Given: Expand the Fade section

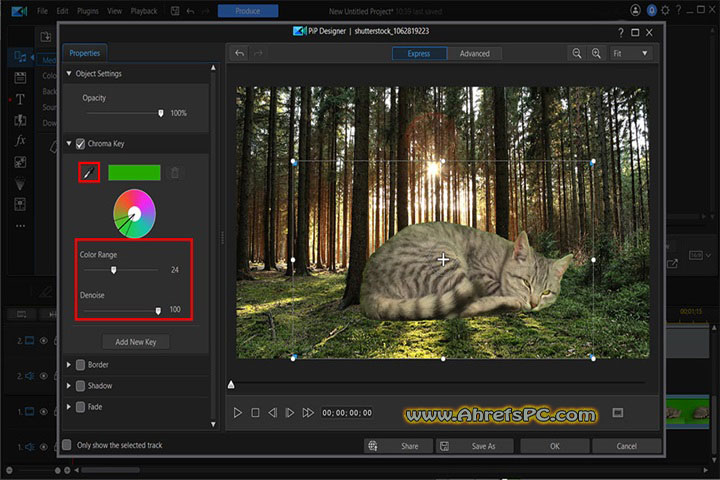Looking at the screenshot, I should point(69,407).
